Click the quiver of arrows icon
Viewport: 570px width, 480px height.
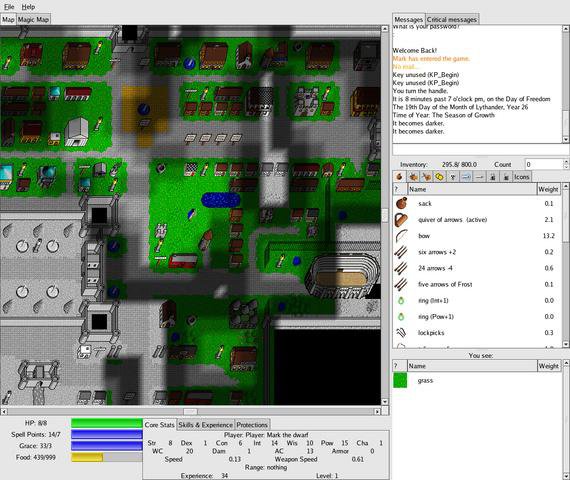click(x=401, y=220)
